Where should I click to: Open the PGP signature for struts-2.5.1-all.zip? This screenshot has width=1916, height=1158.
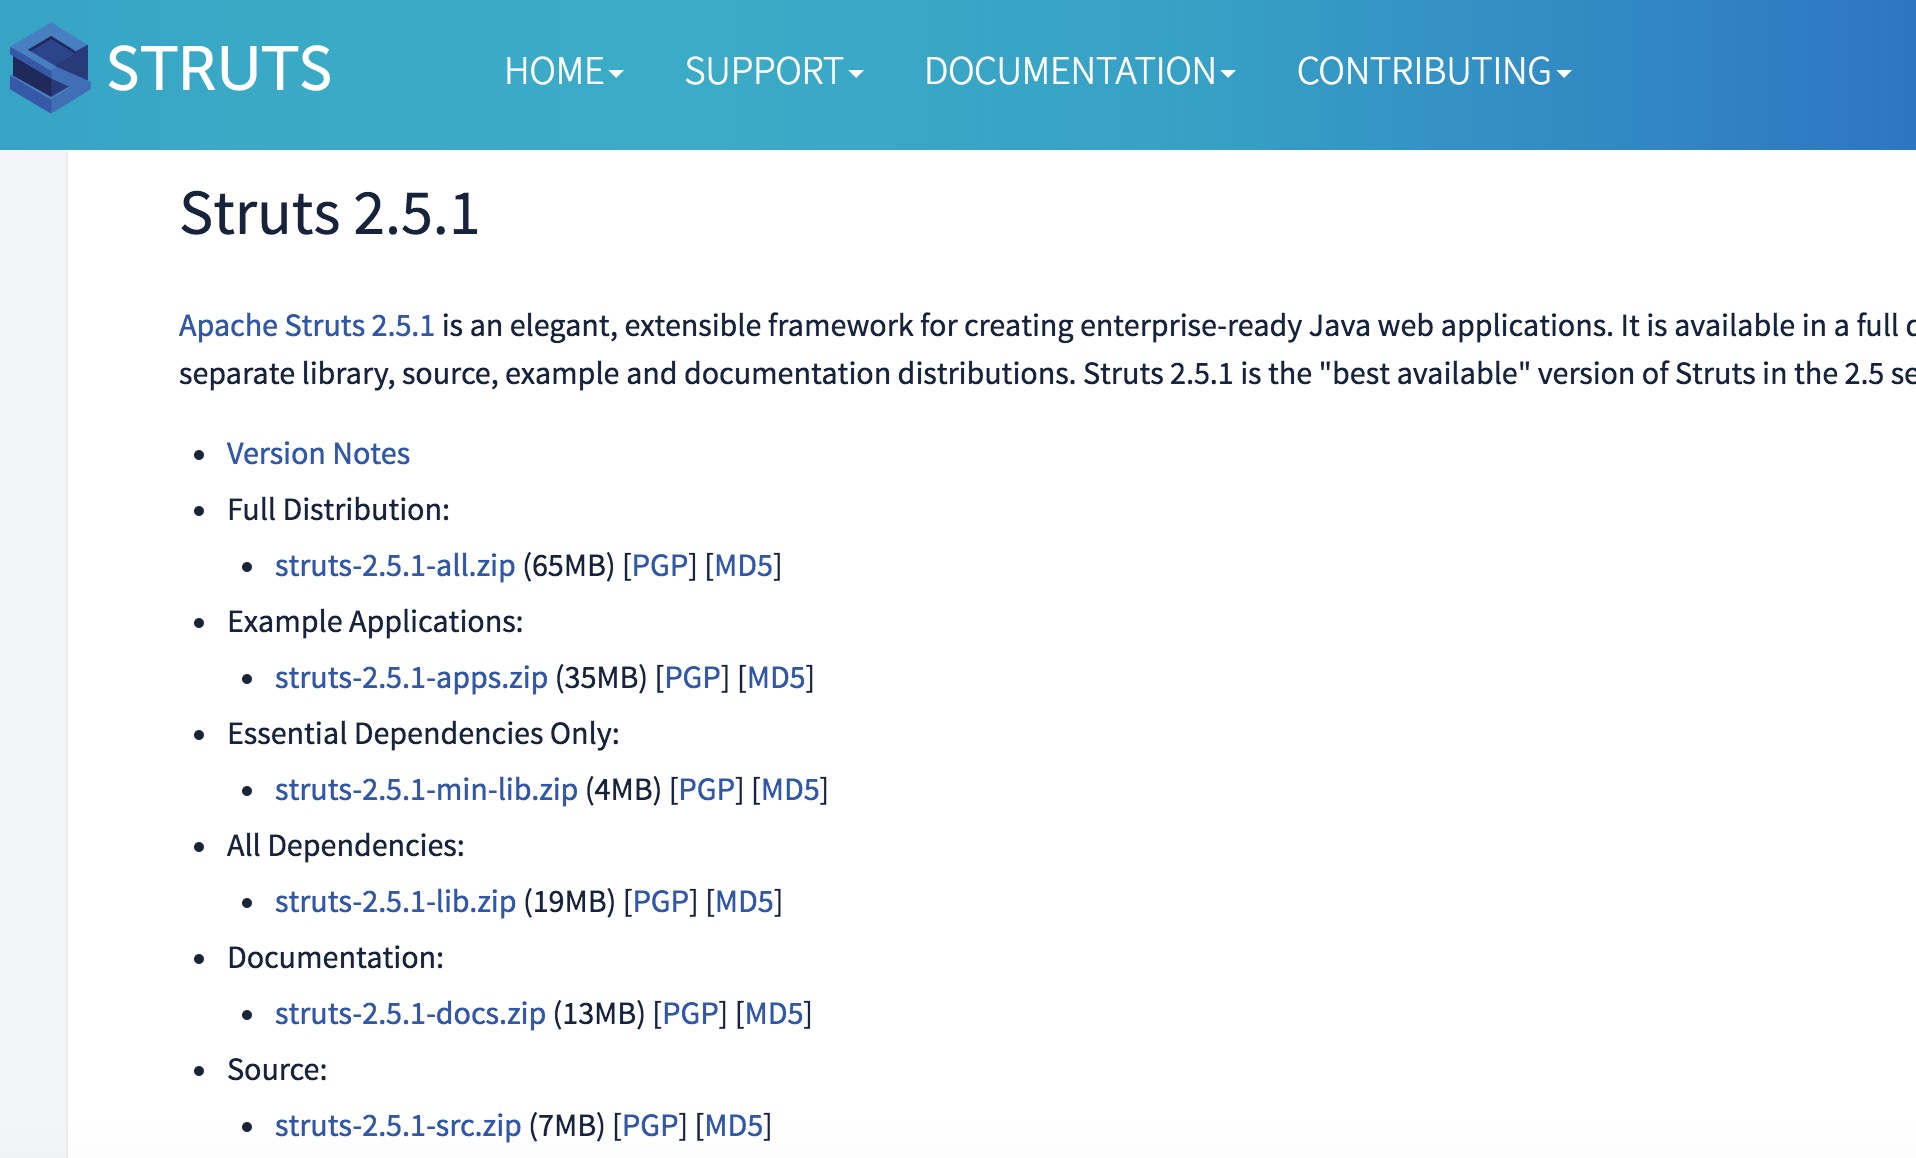point(660,565)
